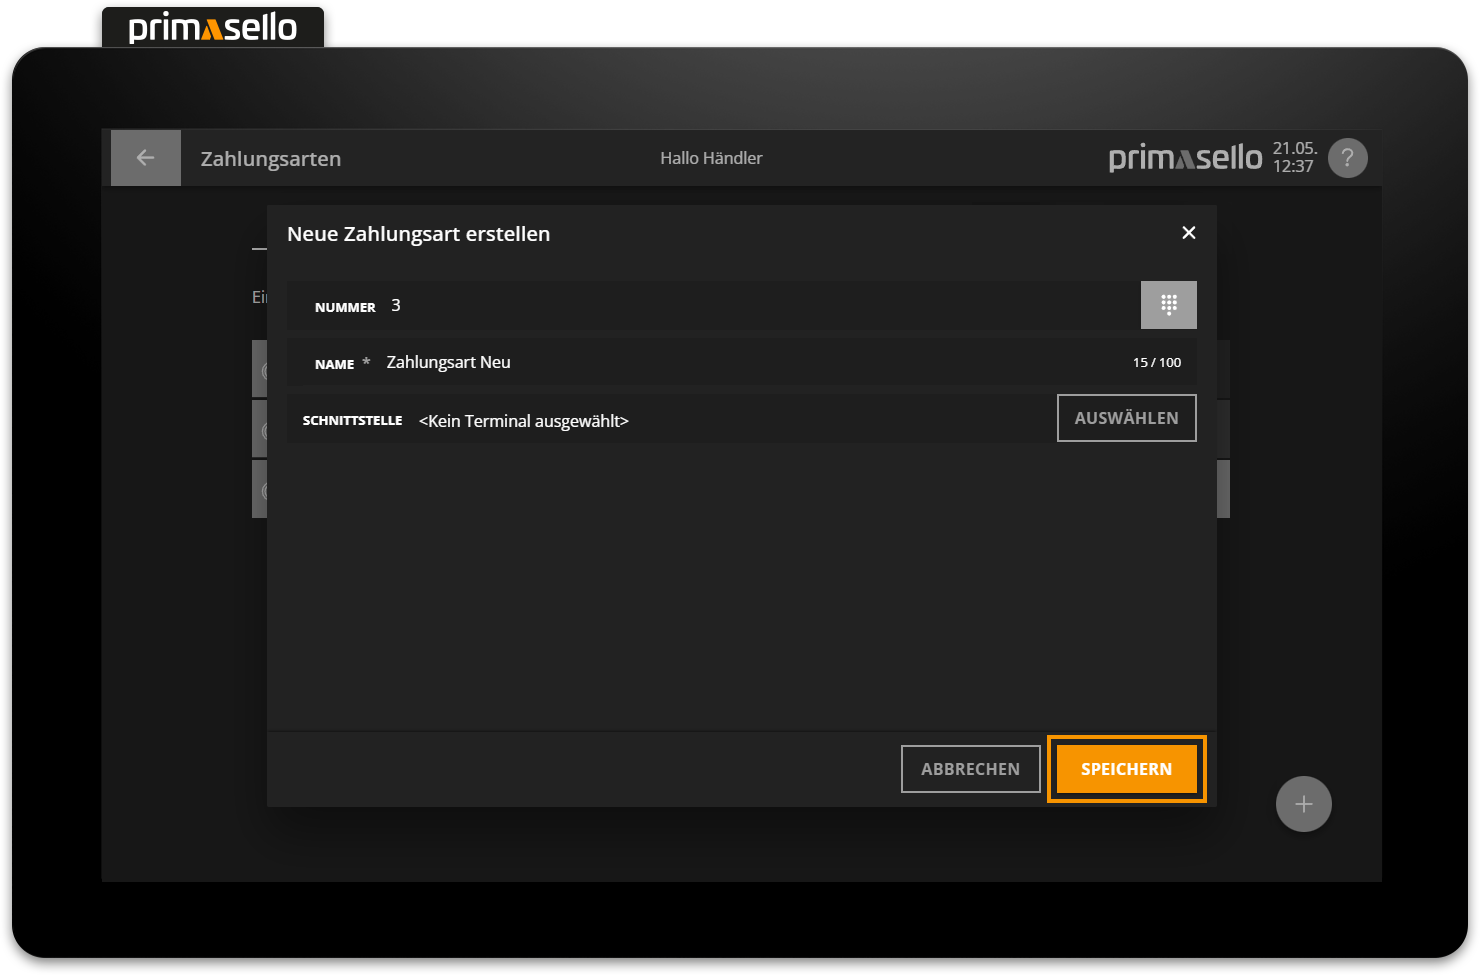Focus the Nummer field containing 3
The image size is (1480, 975).
[760, 306]
